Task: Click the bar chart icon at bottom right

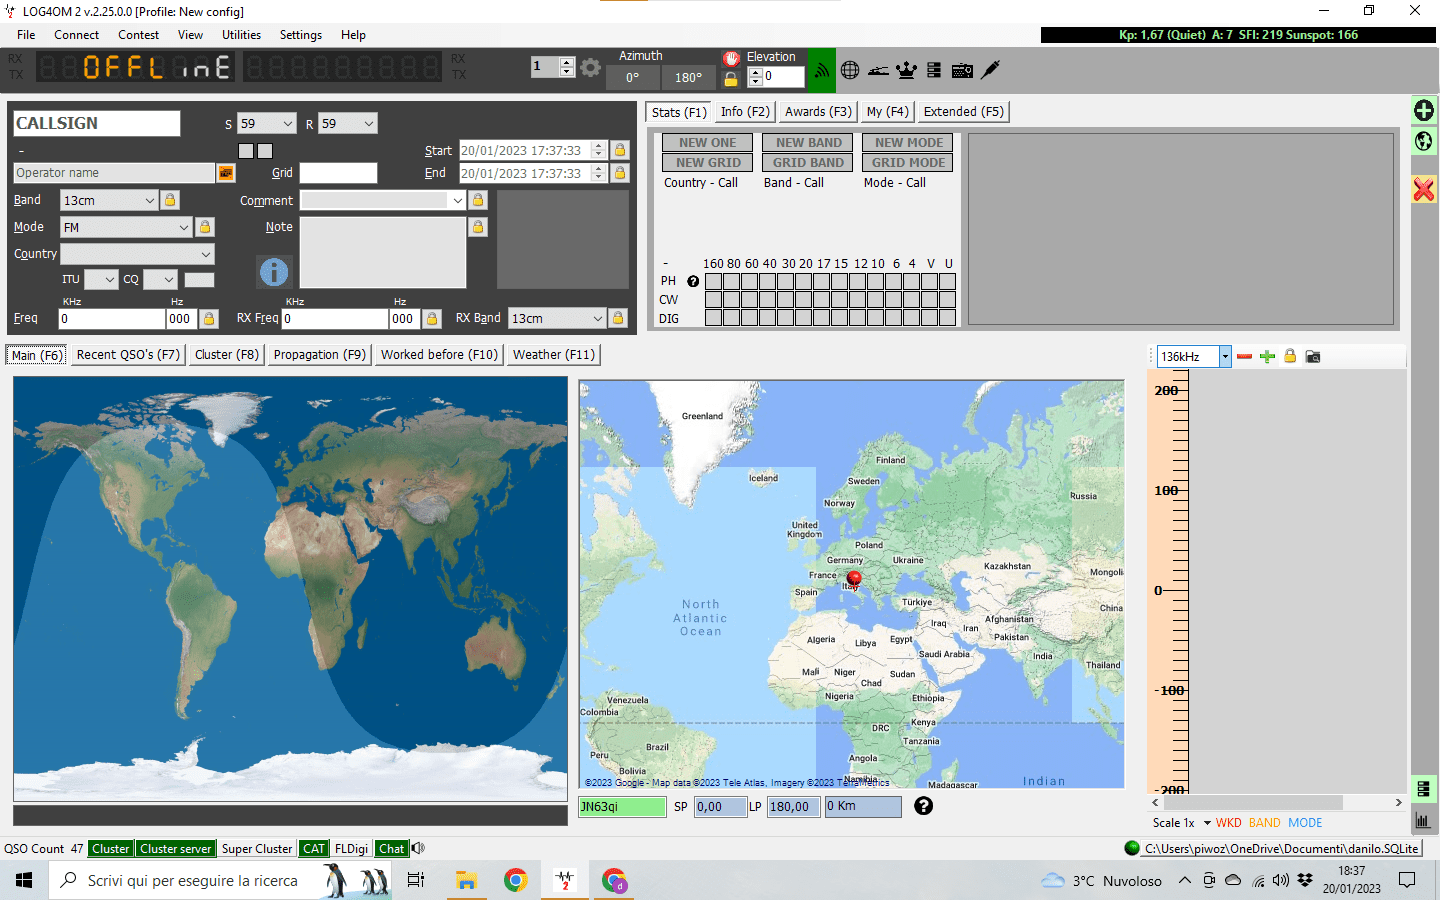Action: pyautogui.click(x=1423, y=821)
